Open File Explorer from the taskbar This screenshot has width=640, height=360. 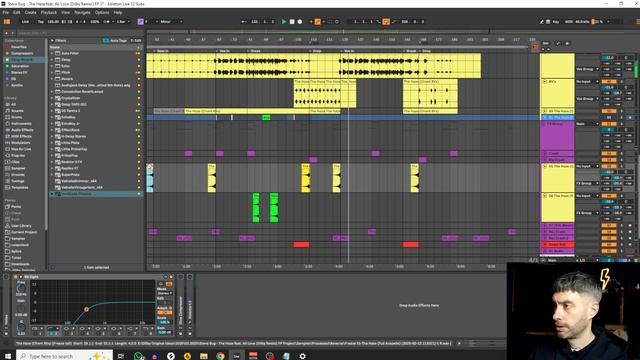204,356
